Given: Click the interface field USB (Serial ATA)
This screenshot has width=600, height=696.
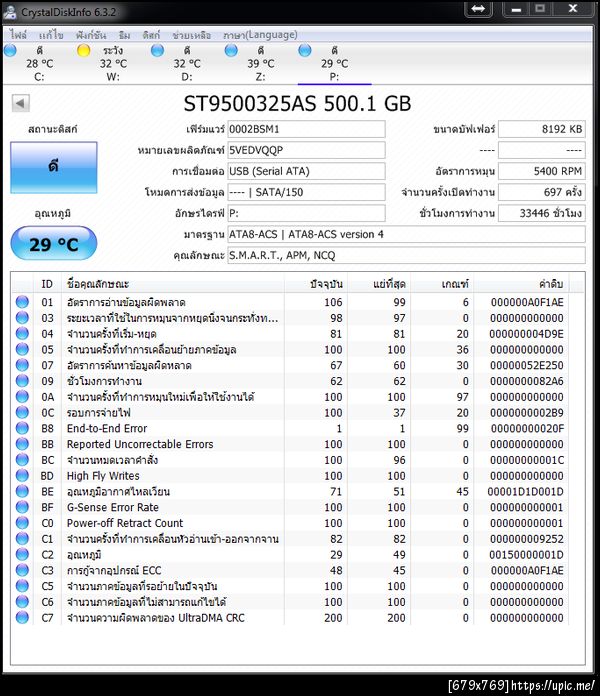Looking at the screenshot, I should (306, 171).
